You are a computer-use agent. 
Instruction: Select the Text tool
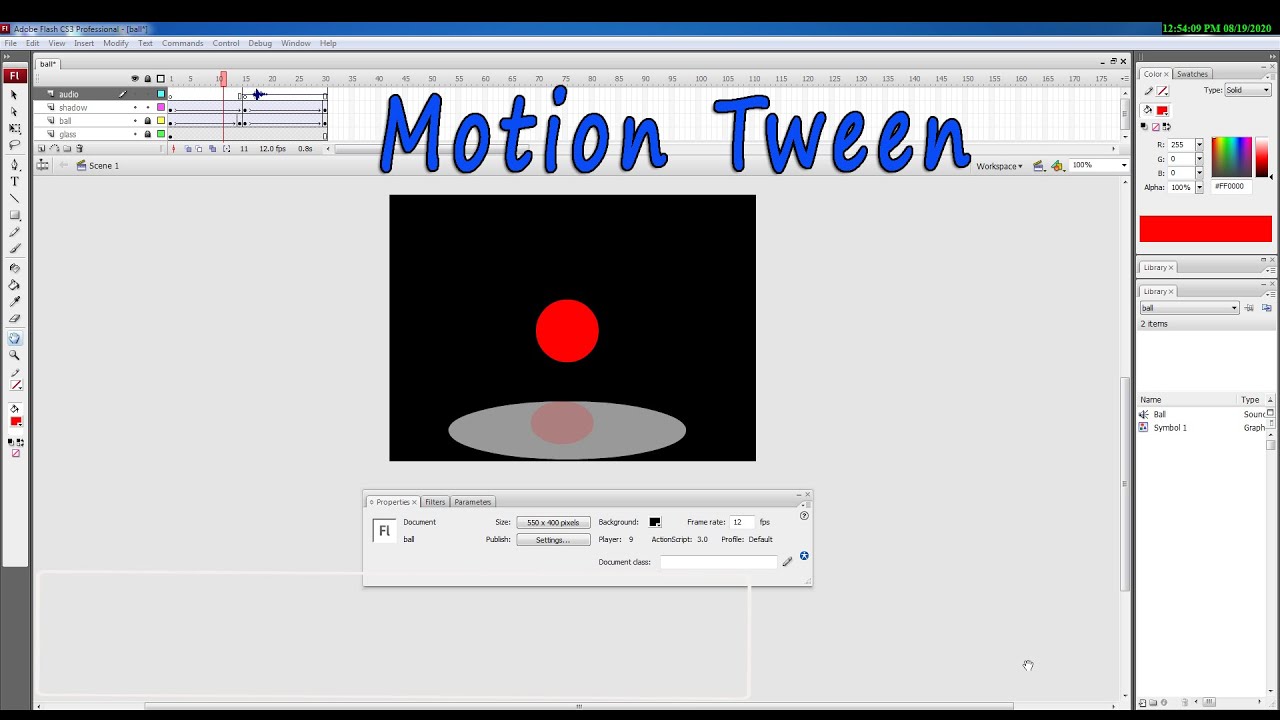click(x=14, y=182)
